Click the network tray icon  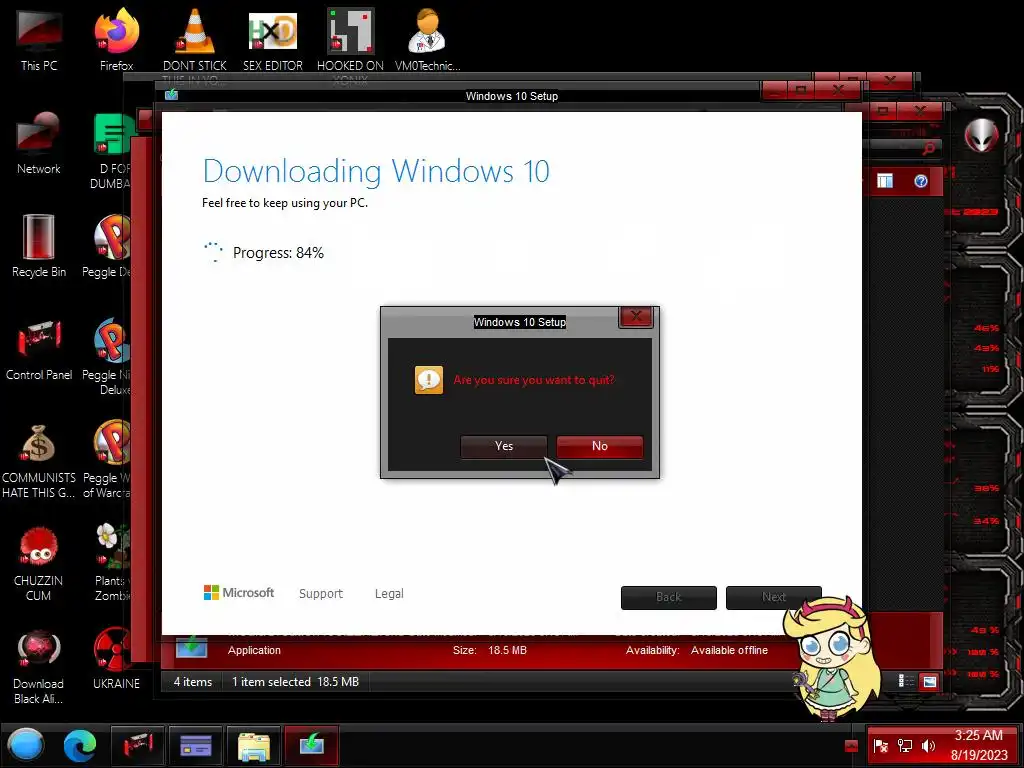pos(904,746)
